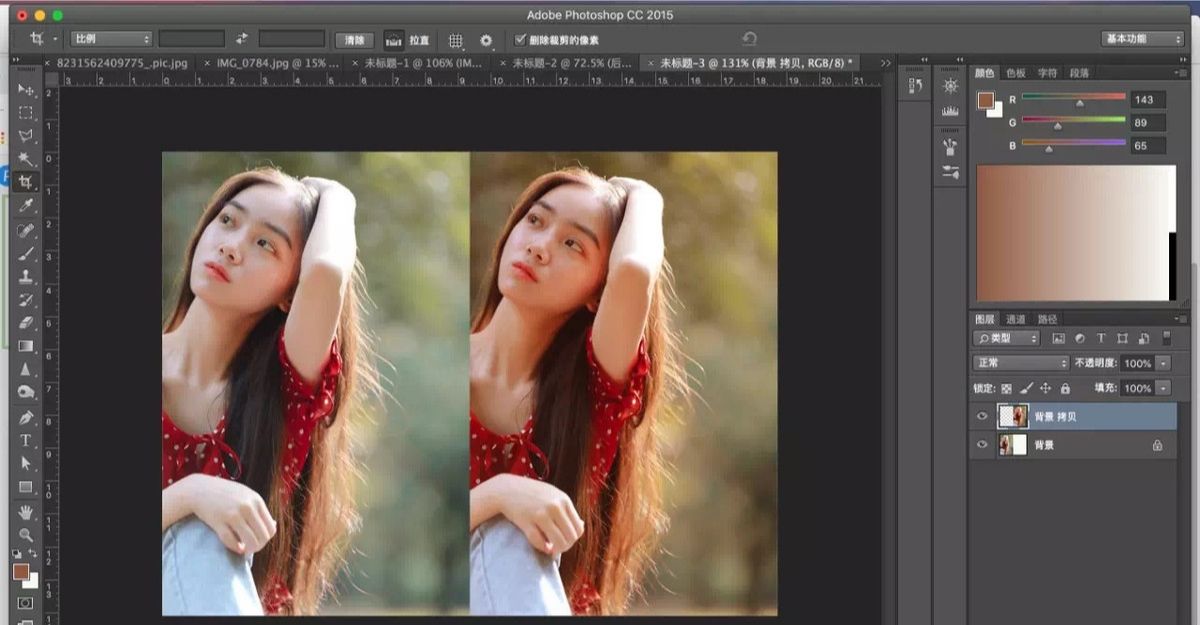This screenshot has height=625, width=1200.
Task: Open the 比例 crop ratio dropdown
Action: coord(110,39)
